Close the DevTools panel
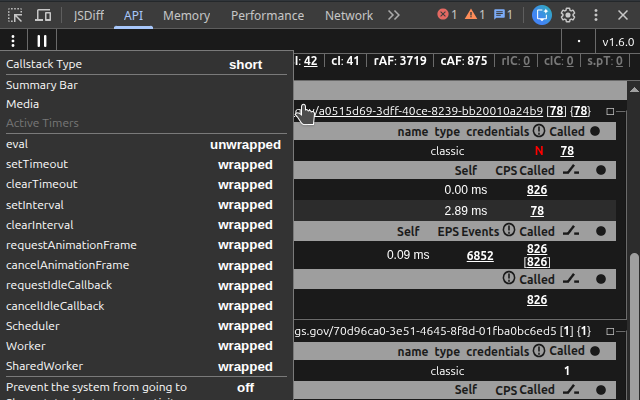Viewport: 640px width, 400px height. coord(623,16)
